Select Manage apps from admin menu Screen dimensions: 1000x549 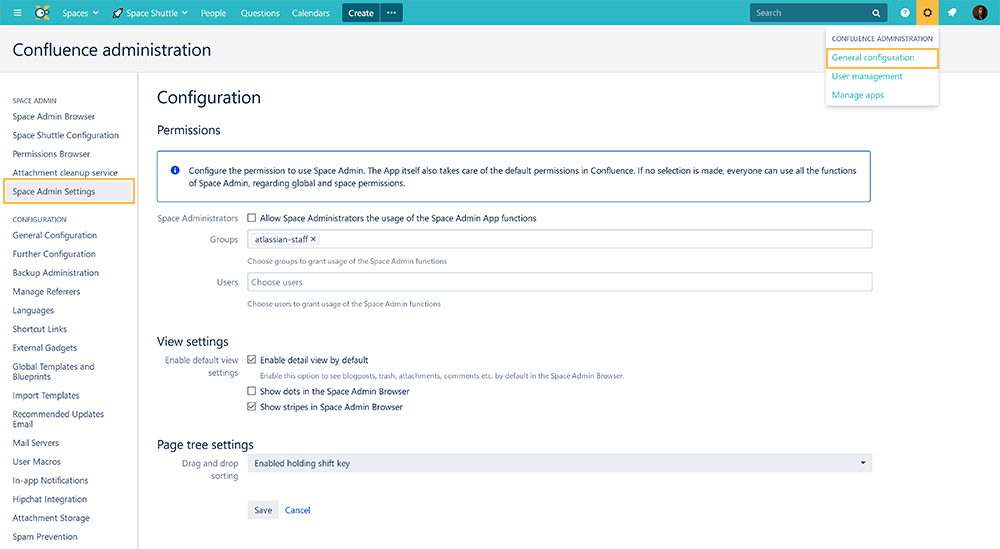point(858,95)
